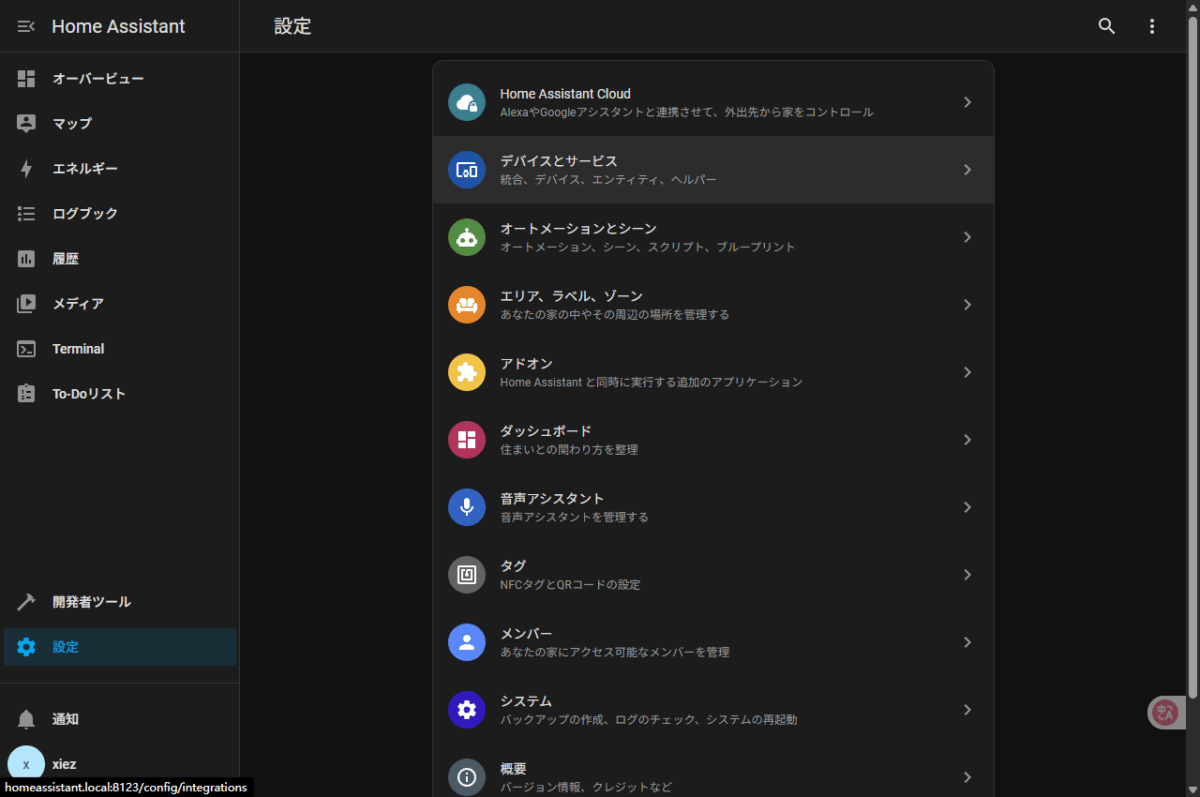Screen dimensions: 1200x797
Task: Click the タグ NFC tag icon
Action: (467, 575)
